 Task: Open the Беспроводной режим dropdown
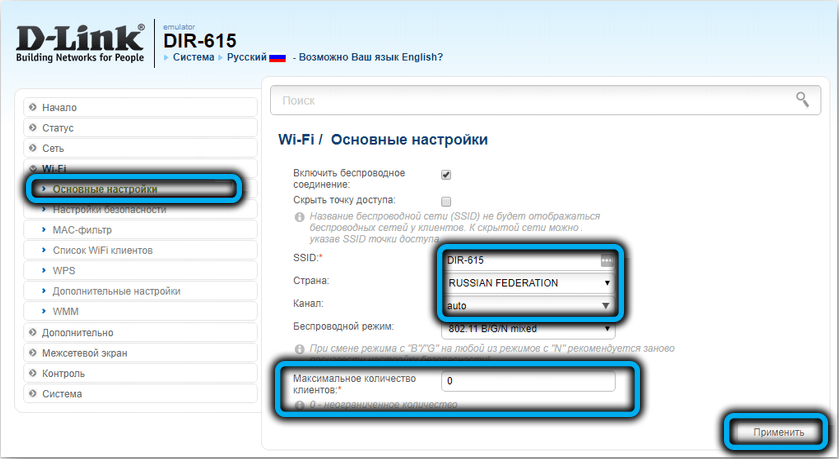(528, 328)
